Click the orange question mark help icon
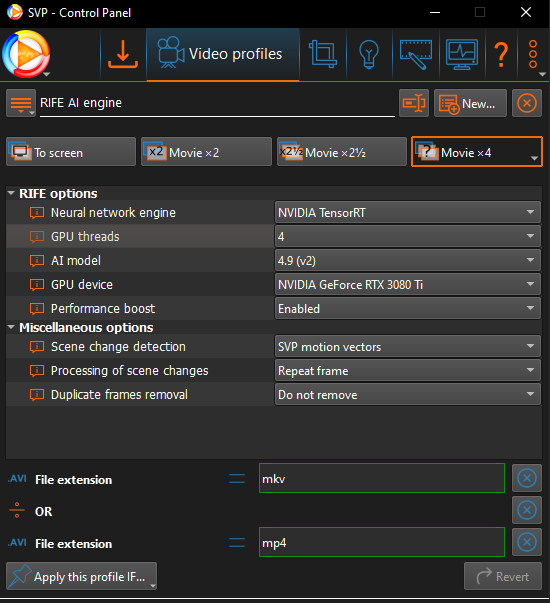Image resolution: width=550 pixels, height=603 pixels. (x=501, y=54)
